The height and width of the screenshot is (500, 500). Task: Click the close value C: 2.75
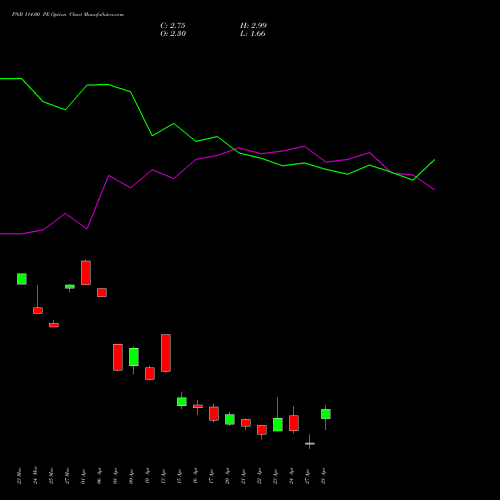[173, 26]
